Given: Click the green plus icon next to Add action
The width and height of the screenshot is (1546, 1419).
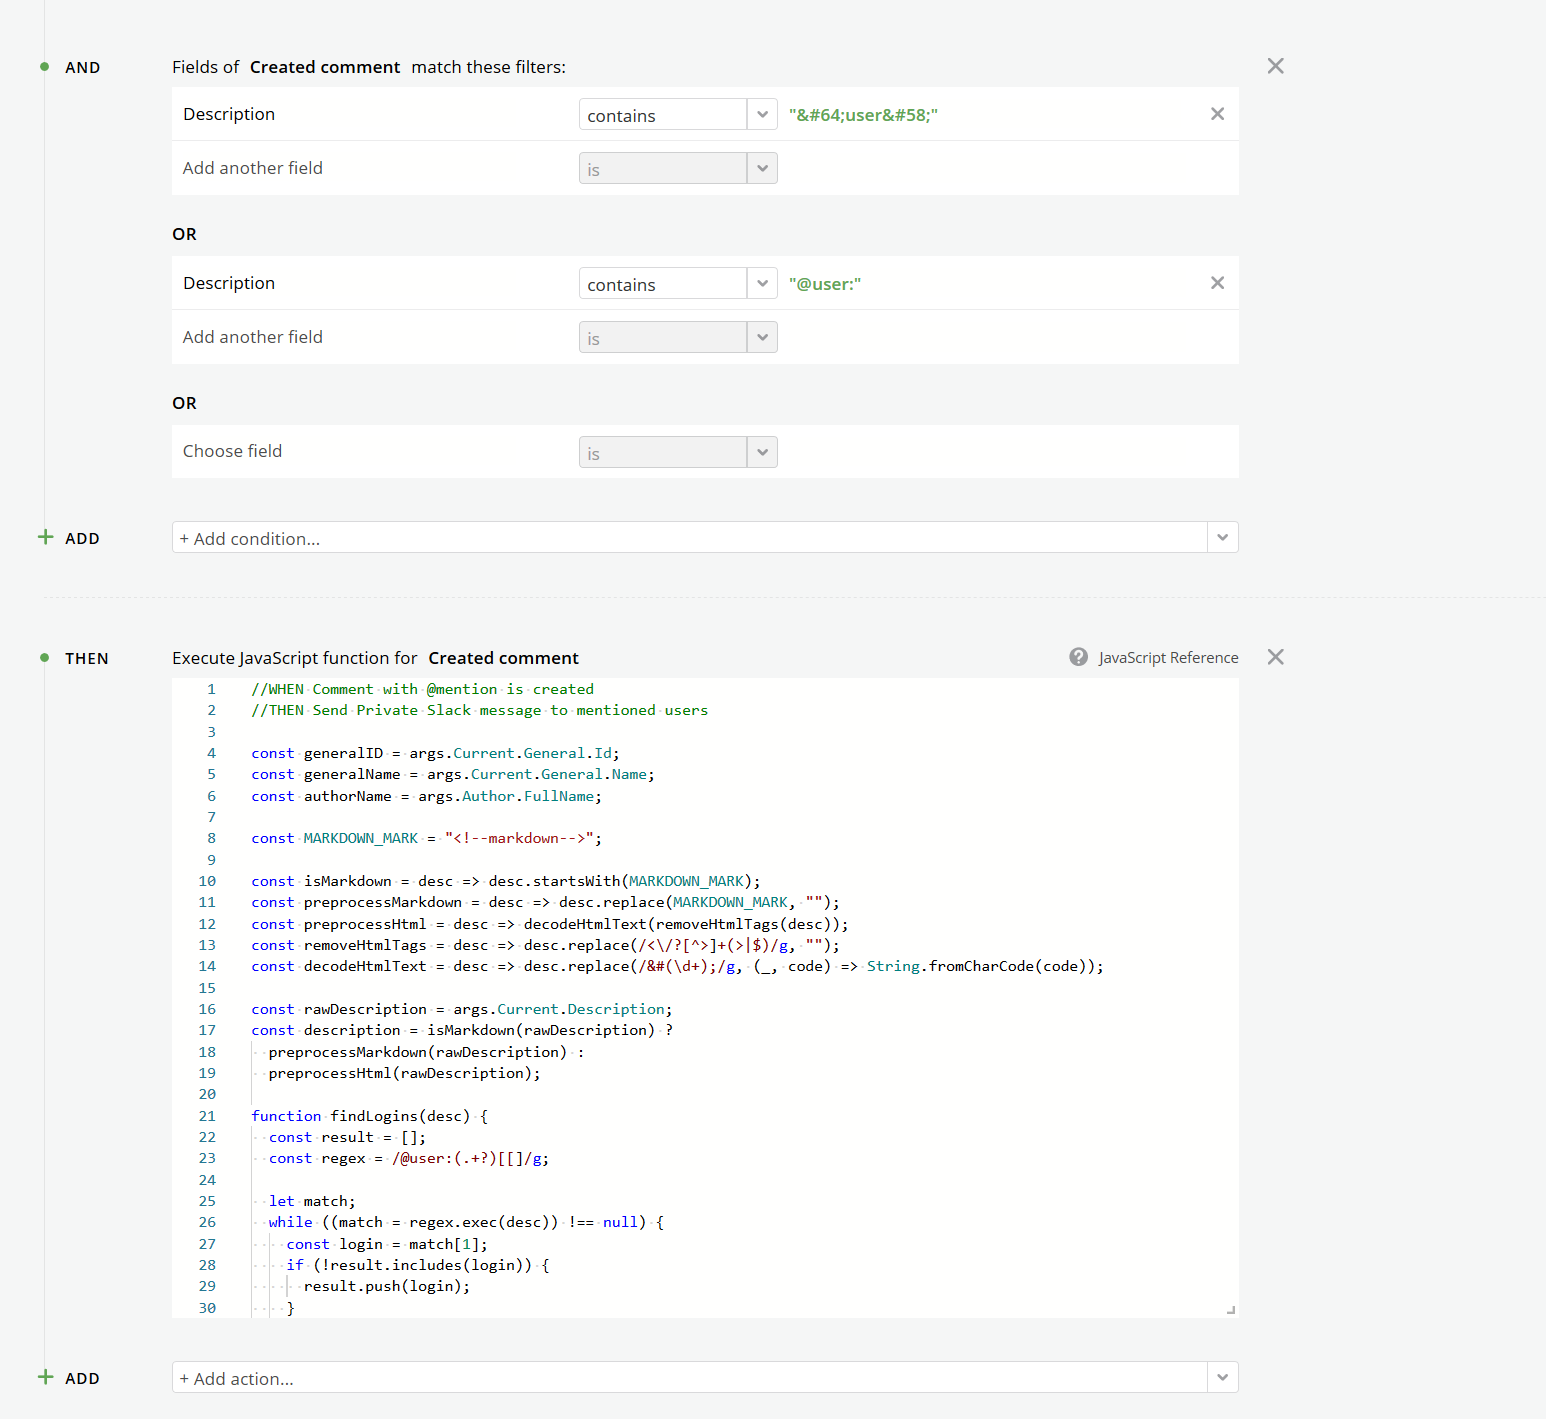Looking at the screenshot, I should 45,1377.
